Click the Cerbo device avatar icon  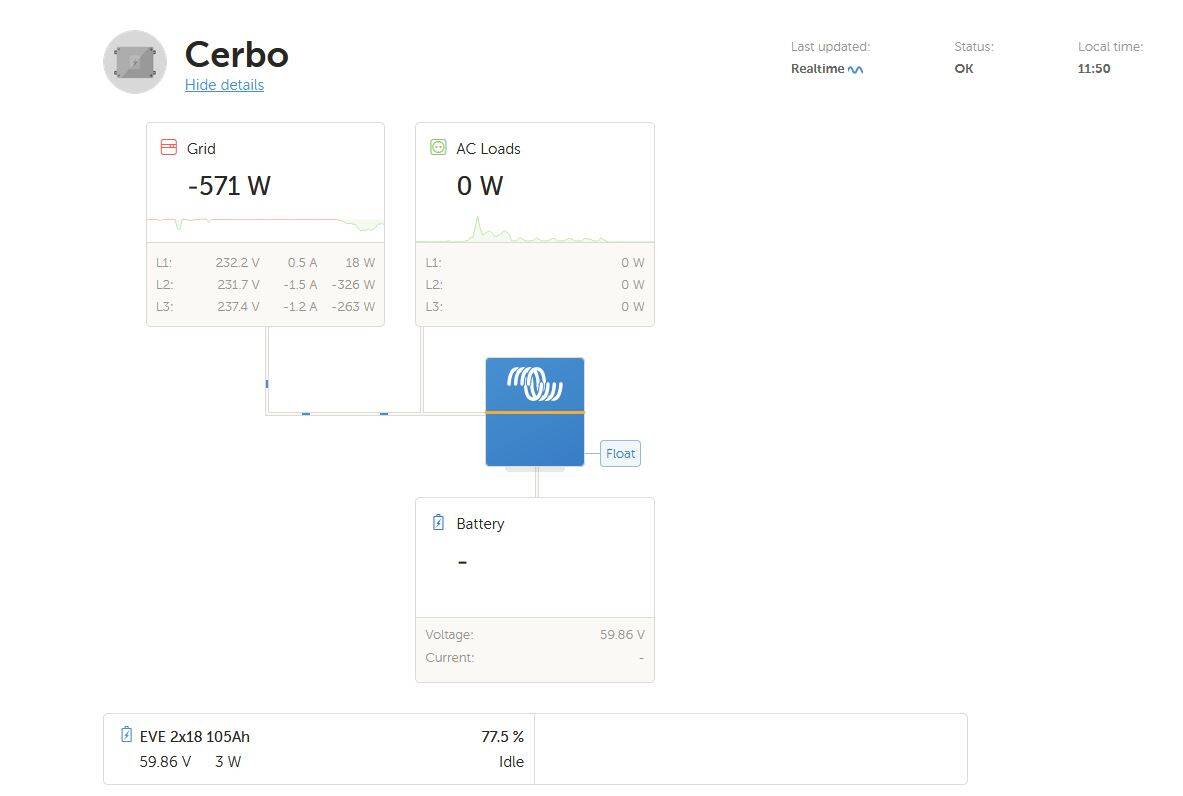(135, 62)
